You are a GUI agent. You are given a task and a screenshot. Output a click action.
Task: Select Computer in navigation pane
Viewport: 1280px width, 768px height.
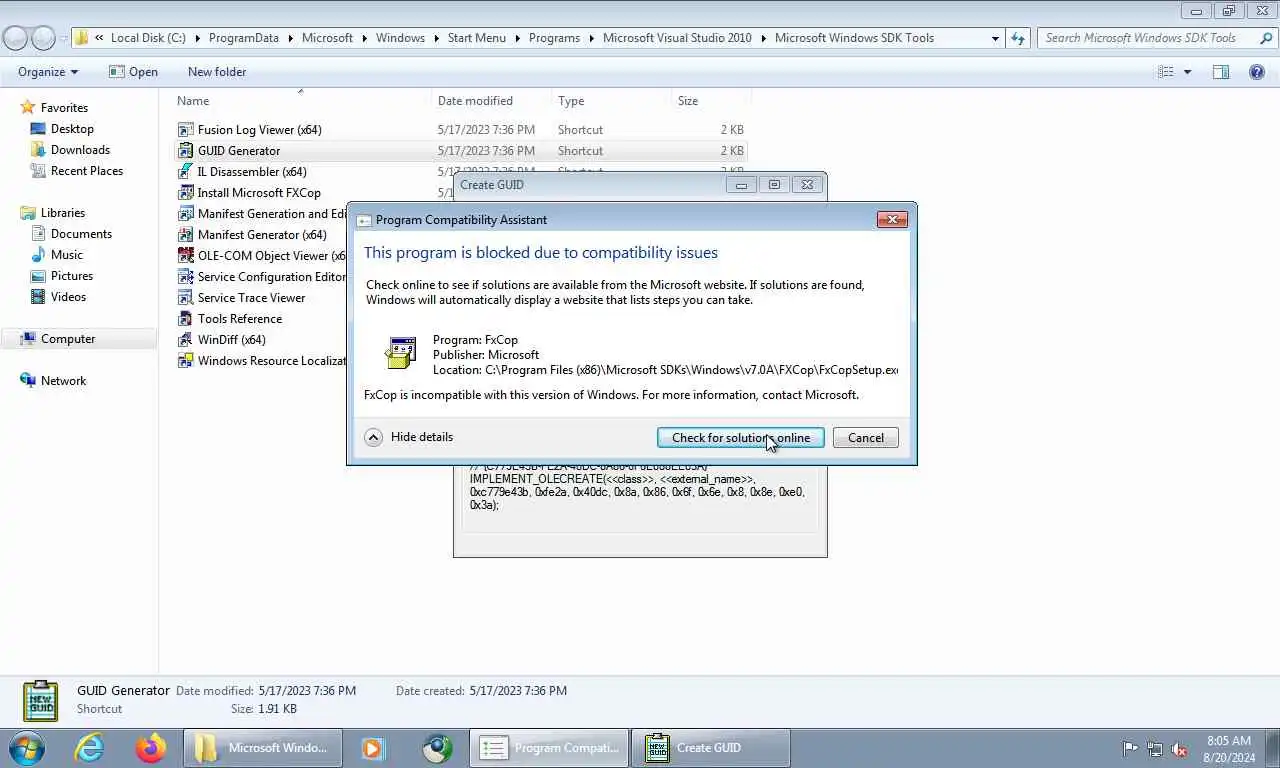click(x=68, y=339)
